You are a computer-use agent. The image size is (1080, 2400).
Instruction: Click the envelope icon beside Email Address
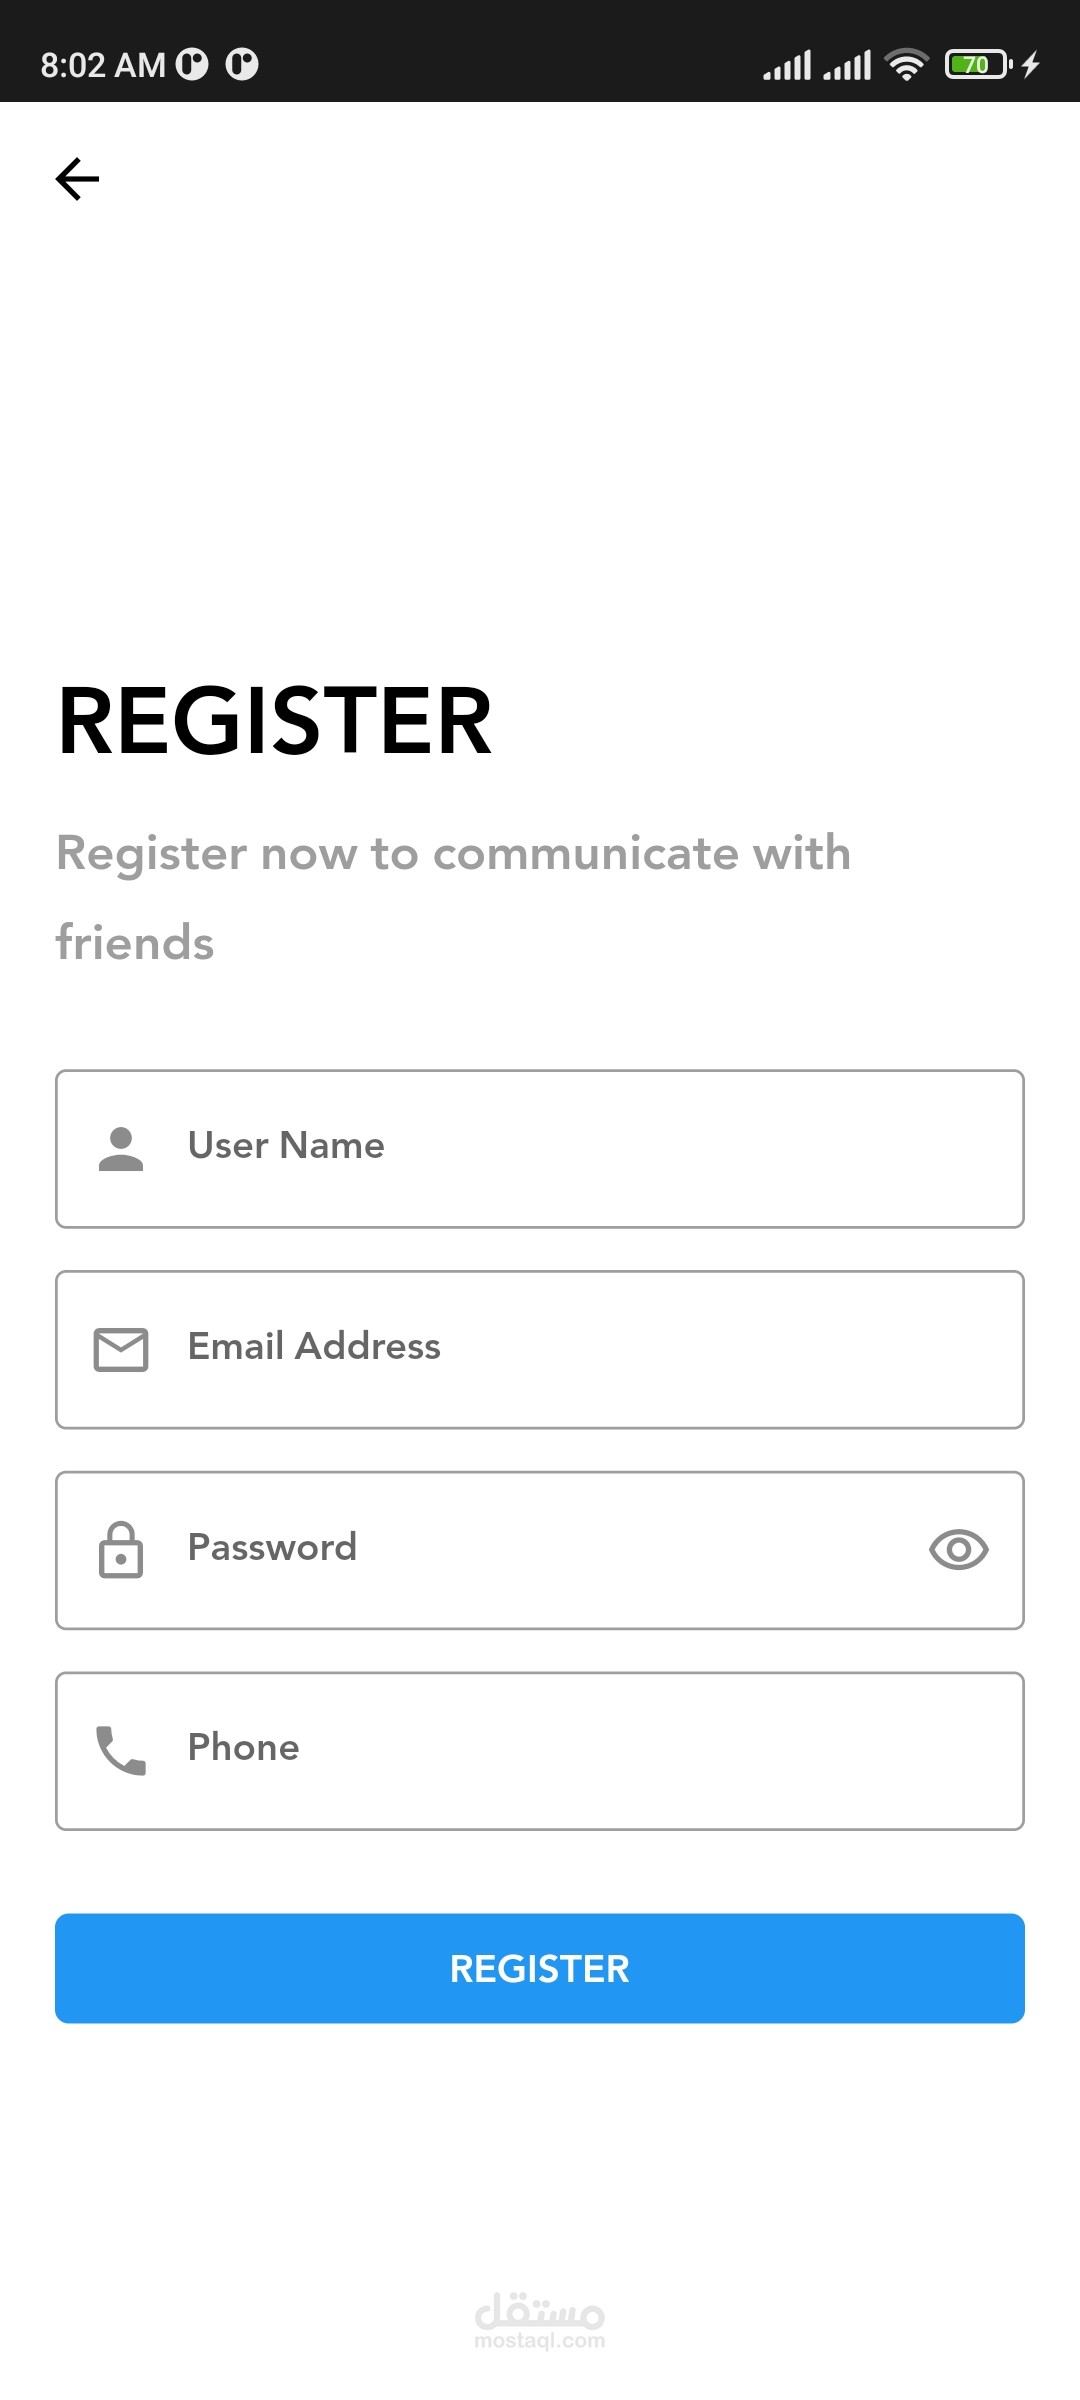[x=121, y=1349]
